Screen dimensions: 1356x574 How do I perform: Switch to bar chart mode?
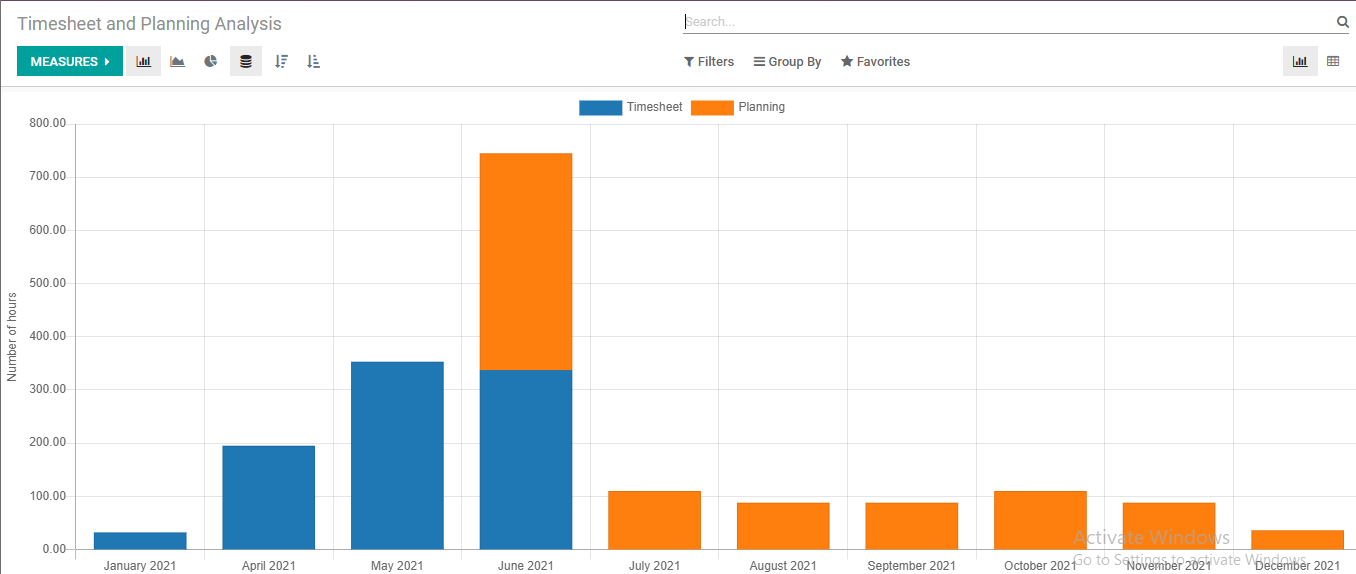[143, 61]
